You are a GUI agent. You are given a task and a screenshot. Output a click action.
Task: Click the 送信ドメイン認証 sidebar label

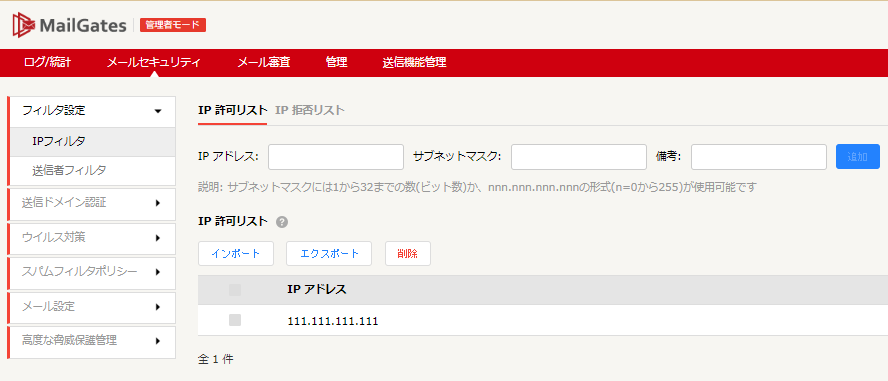64,203
